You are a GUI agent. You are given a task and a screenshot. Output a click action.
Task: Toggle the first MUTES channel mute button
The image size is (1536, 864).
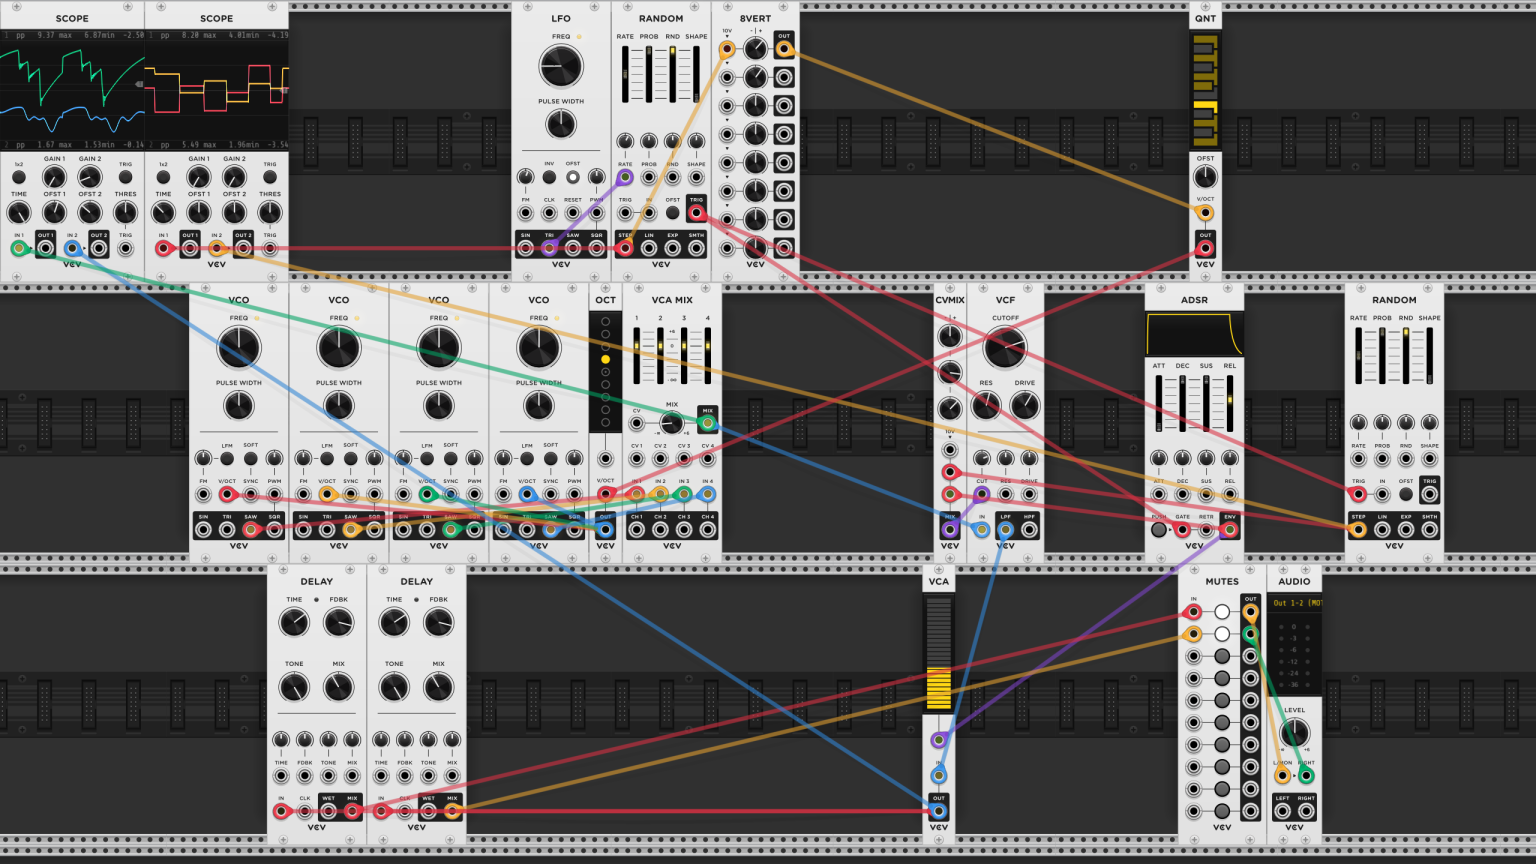click(1222, 612)
